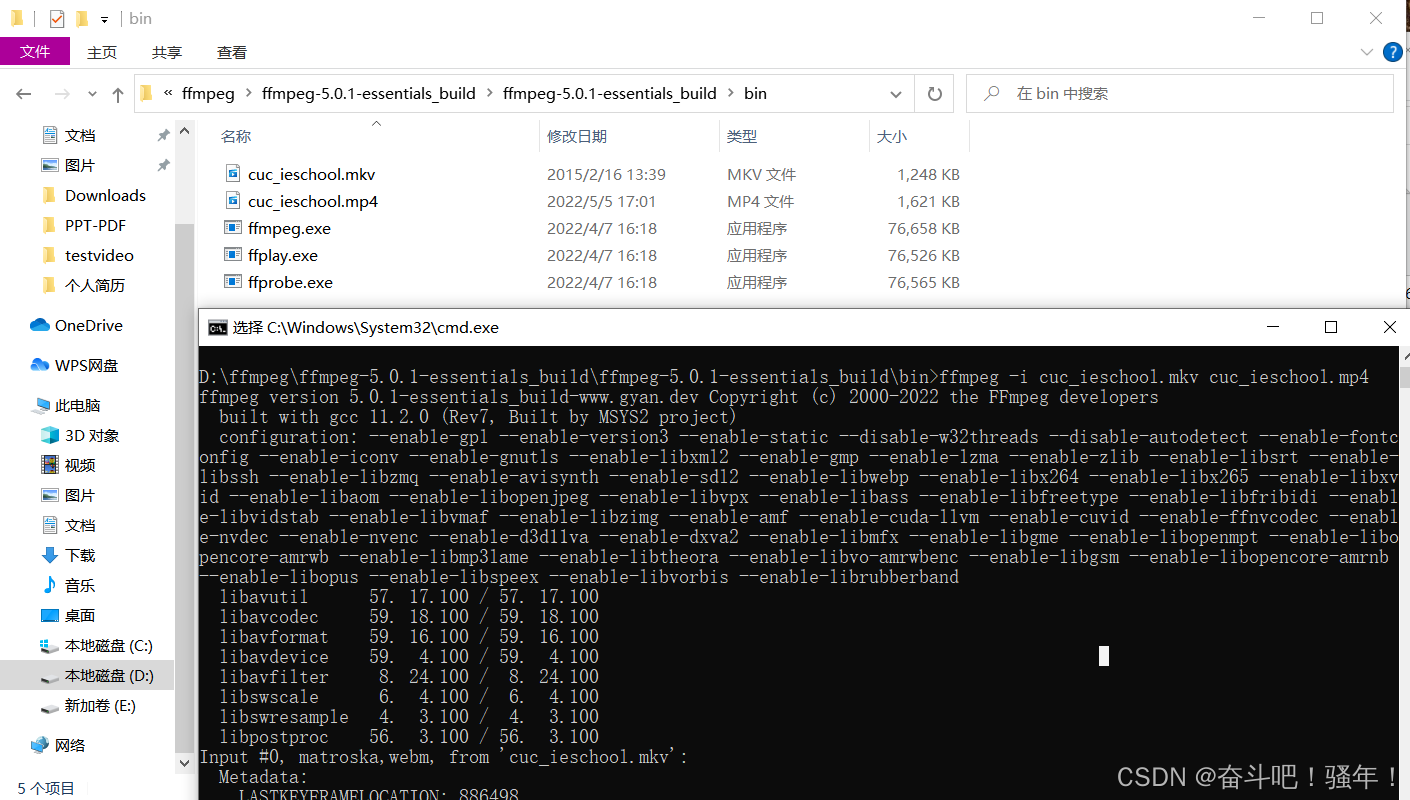The height and width of the screenshot is (800, 1410).
Task: Click the cmd window vertical scrollbar thumb
Action: tap(1403, 377)
